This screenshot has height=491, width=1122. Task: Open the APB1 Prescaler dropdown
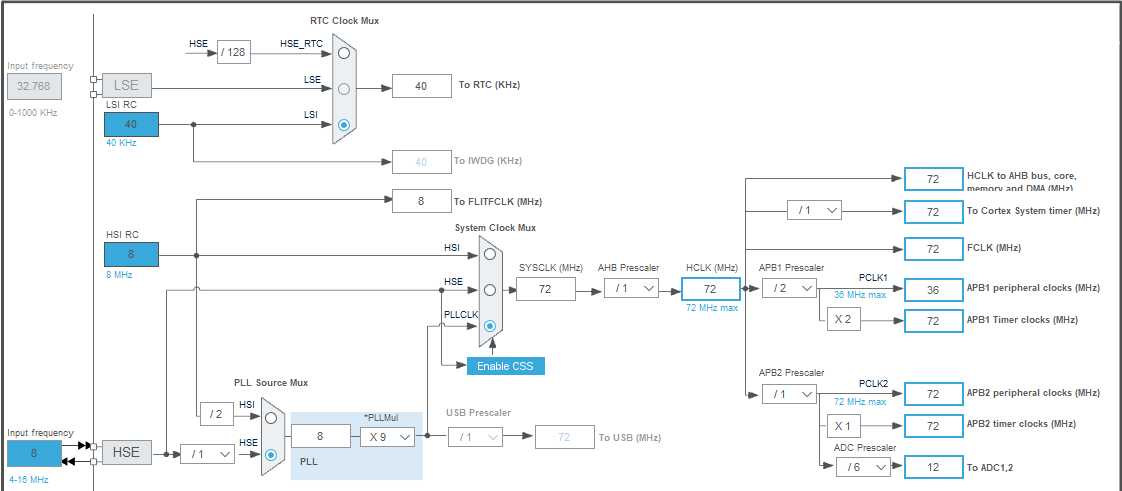pos(789,288)
